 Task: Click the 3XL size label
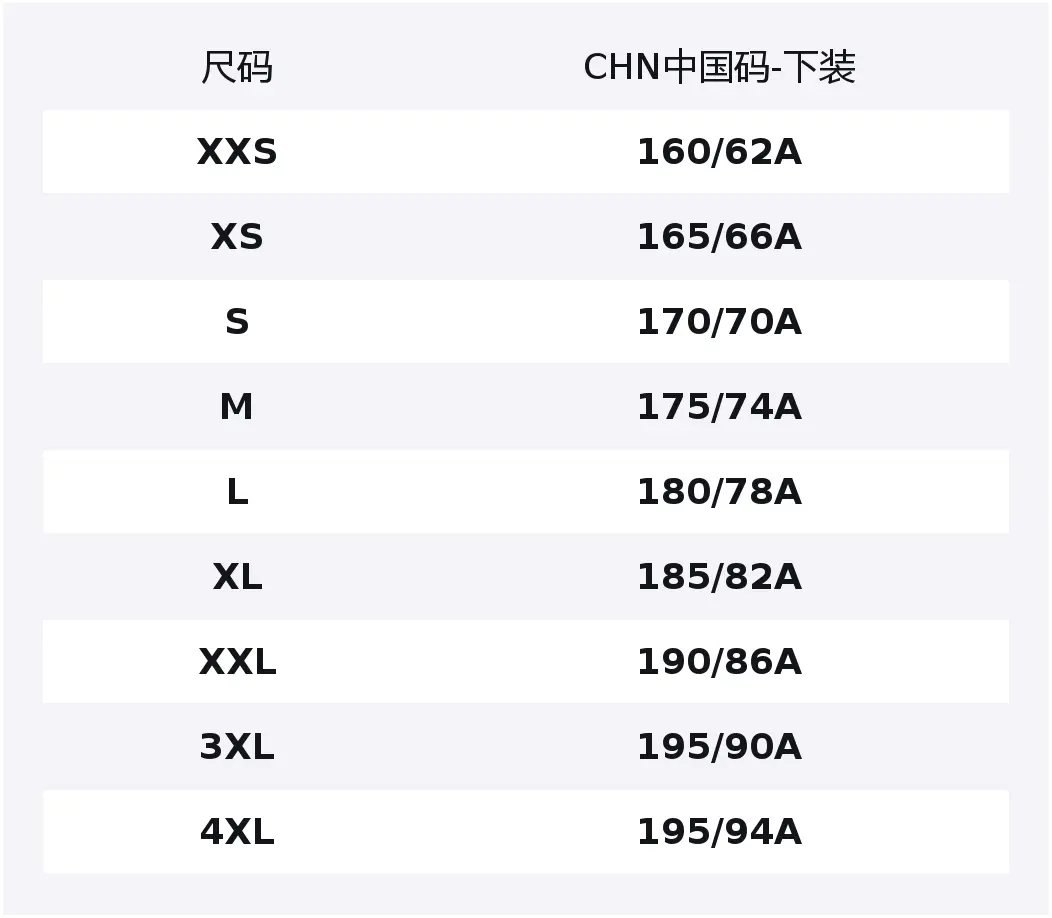(x=237, y=747)
